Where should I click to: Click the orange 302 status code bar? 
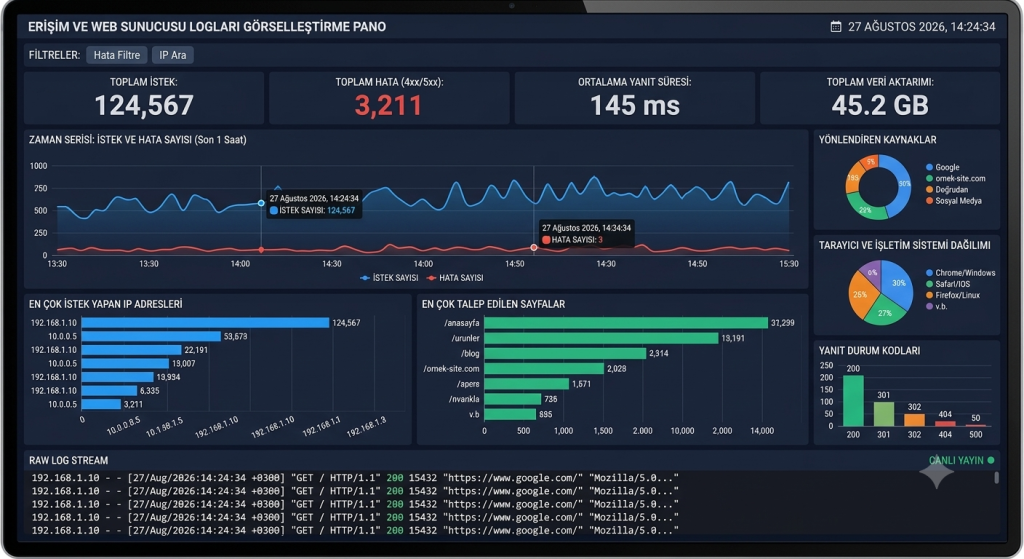click(914, 420)
